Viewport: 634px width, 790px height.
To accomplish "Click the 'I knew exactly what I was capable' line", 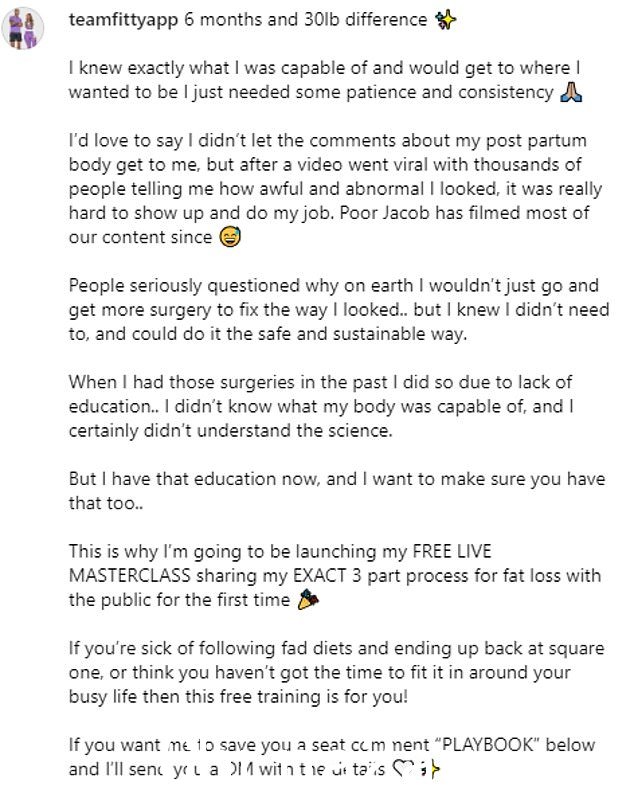I will (325, 68).
